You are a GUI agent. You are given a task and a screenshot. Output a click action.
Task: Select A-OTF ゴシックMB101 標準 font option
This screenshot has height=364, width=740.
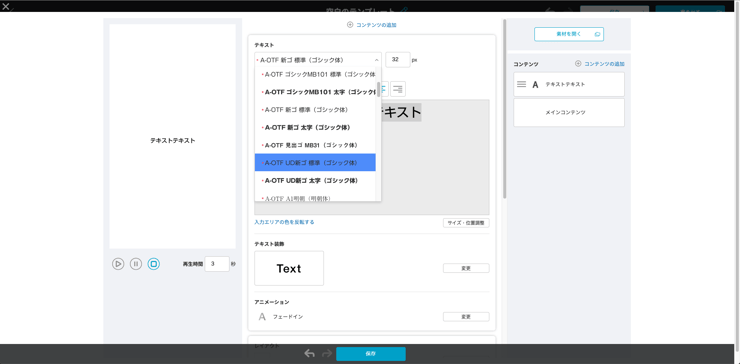(315, 74)
